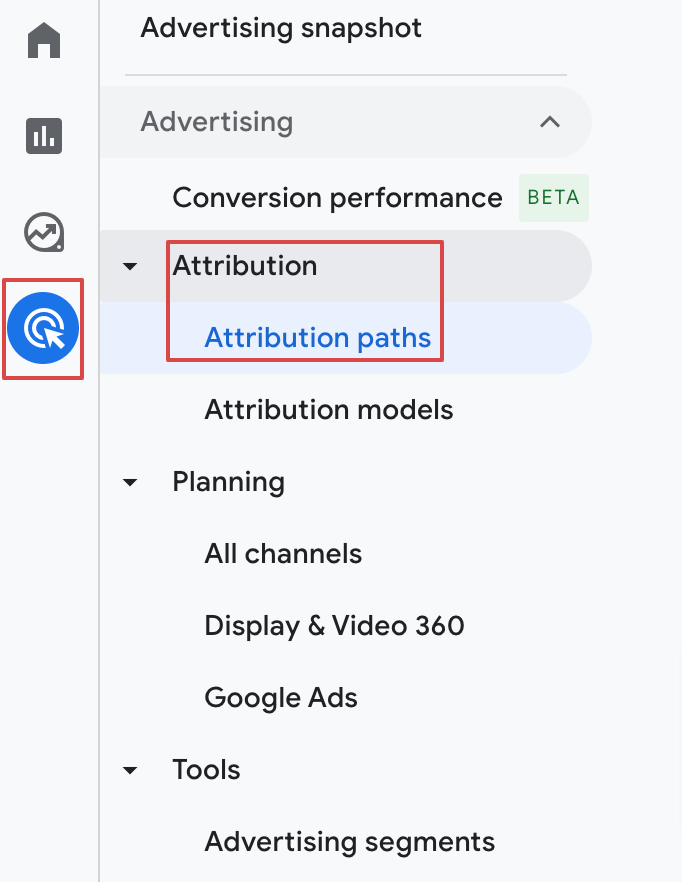682x882 pixels.
Task: Open Advertising snapshot
Action: pyautogui.click(x=281, y=28)
